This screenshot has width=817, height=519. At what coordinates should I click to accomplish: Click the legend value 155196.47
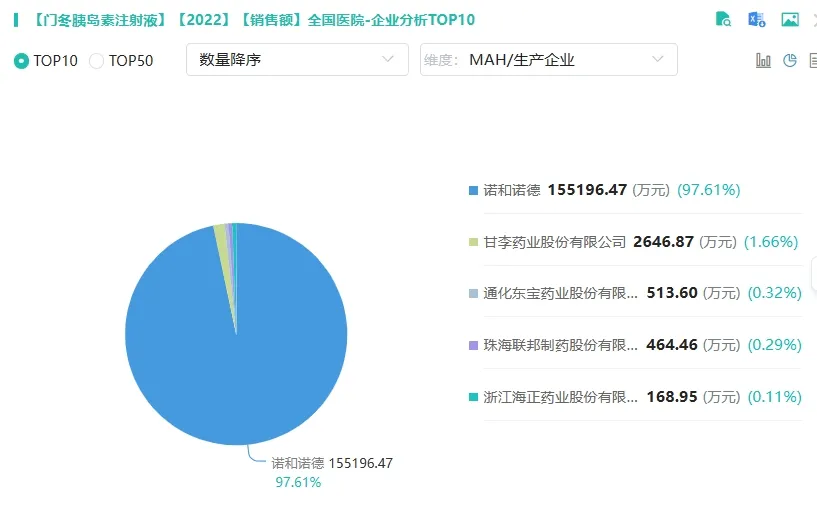587,190
